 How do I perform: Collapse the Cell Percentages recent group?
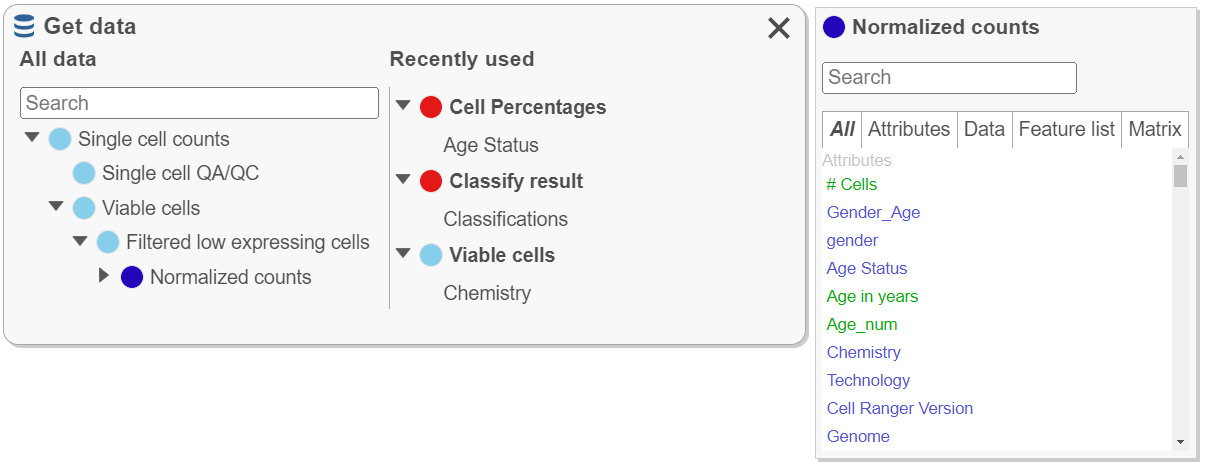coord(403,106)
